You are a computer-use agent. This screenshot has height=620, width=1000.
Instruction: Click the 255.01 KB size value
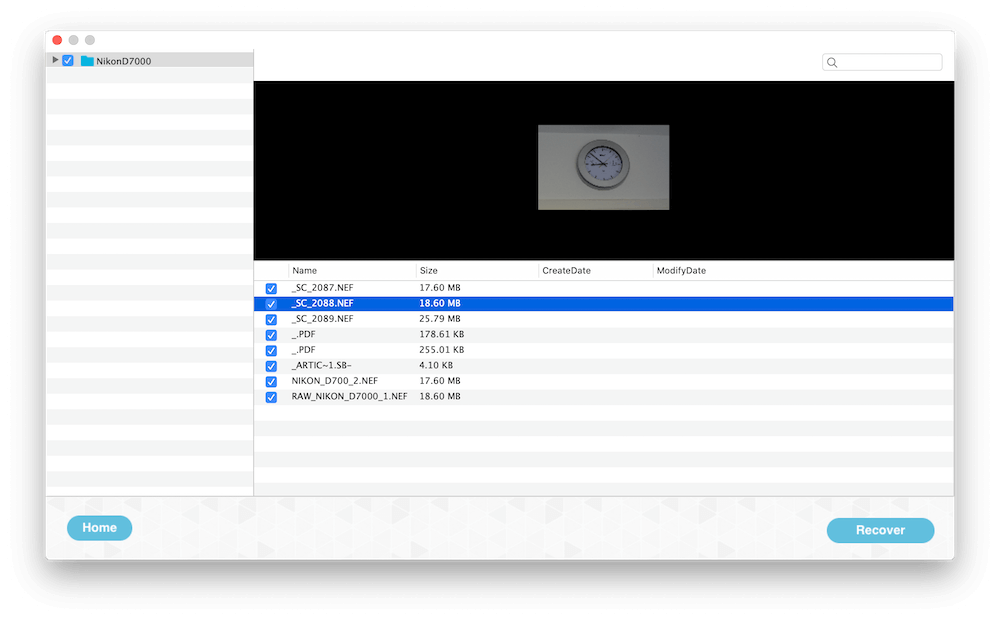click(x=441, y=350)
